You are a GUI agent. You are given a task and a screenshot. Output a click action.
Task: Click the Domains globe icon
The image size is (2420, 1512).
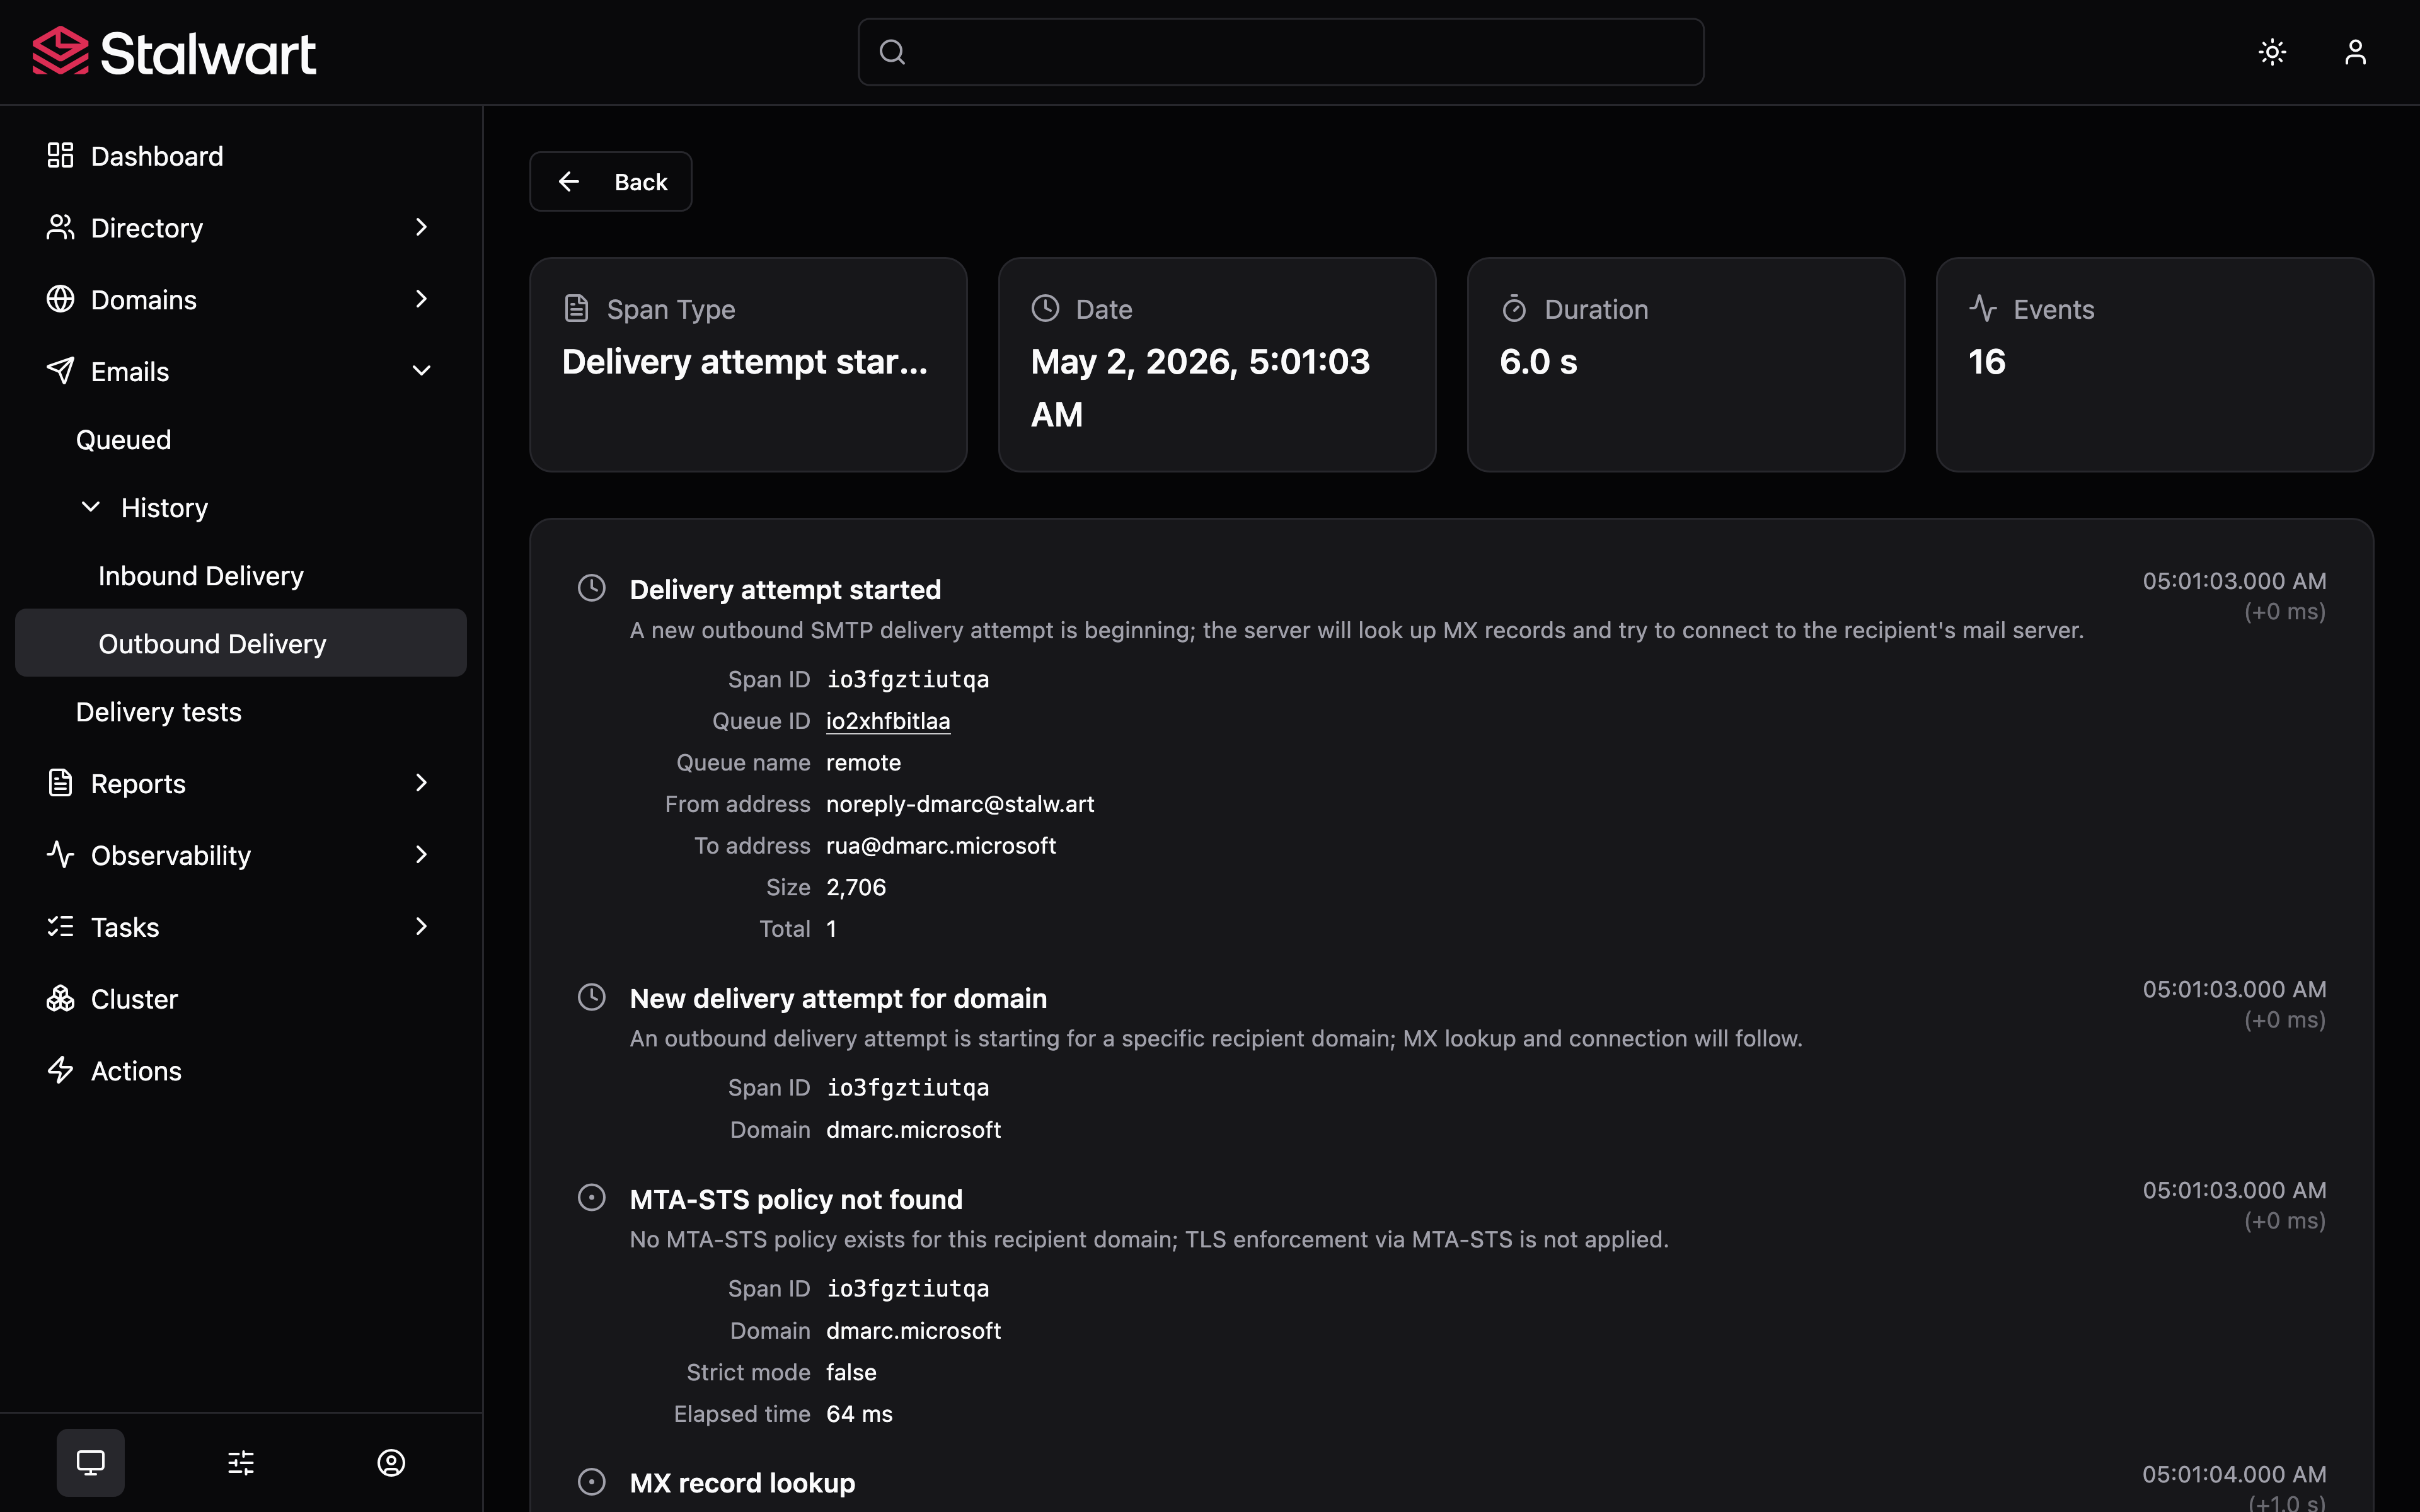60,299
